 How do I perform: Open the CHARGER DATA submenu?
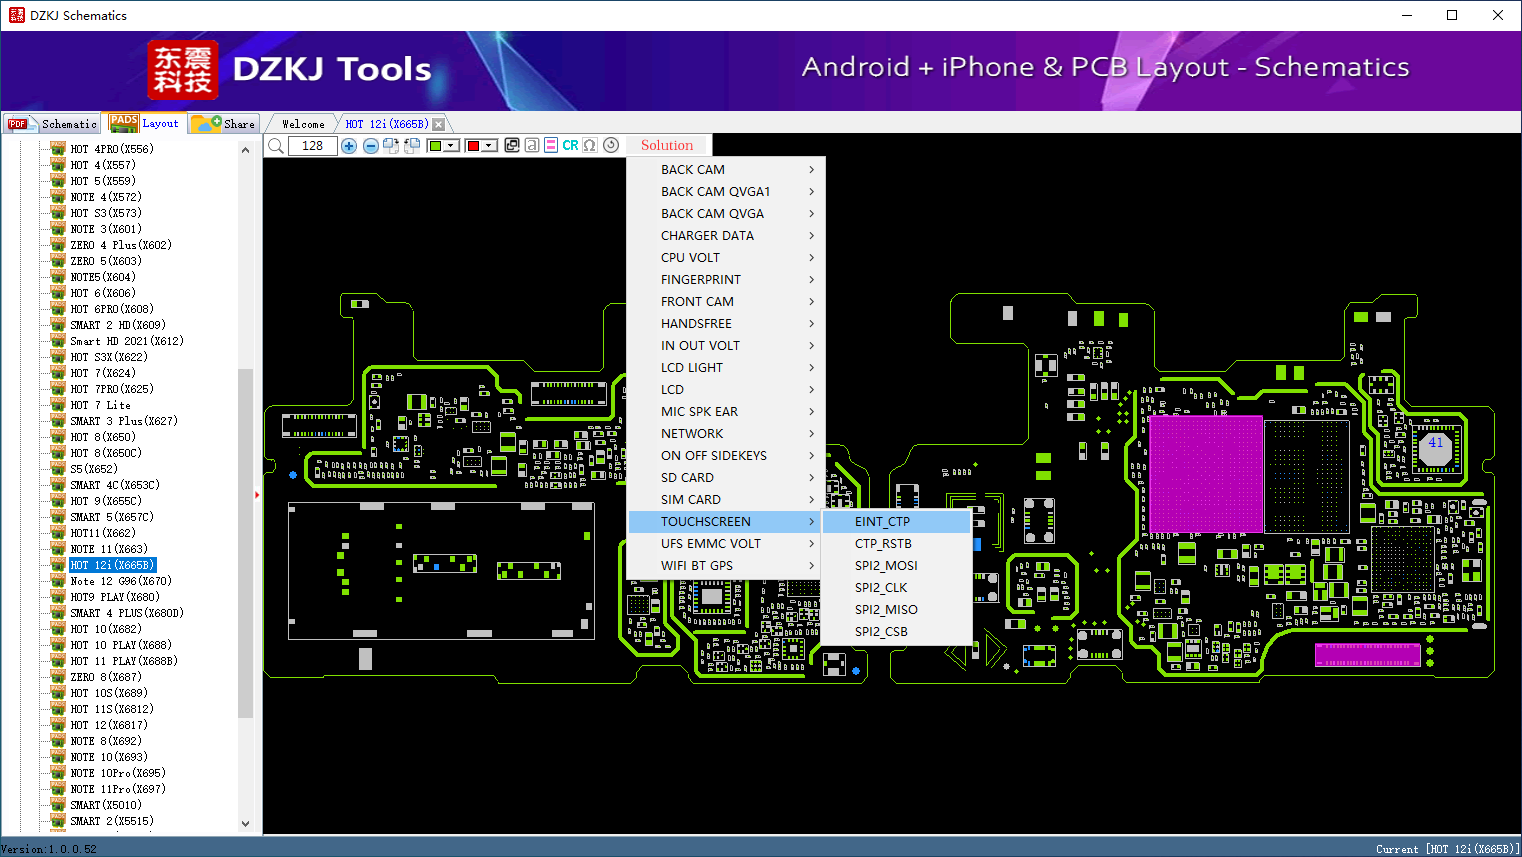725,236
